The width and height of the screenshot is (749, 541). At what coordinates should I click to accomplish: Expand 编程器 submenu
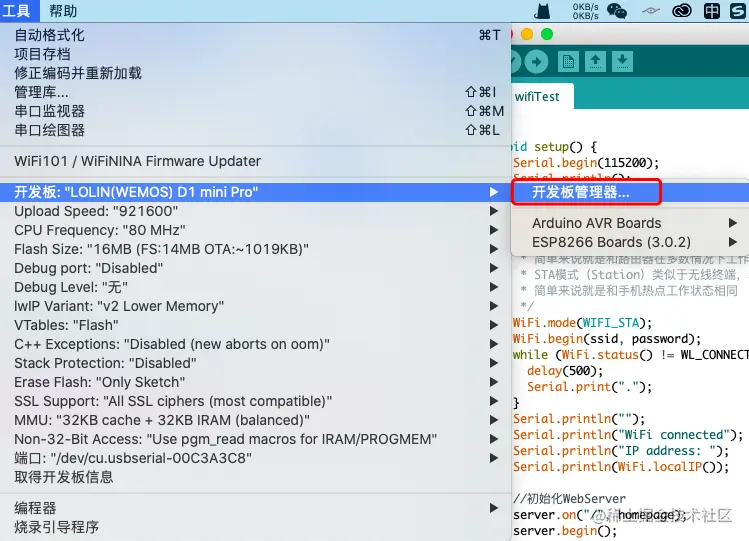(x=256, y=508)
